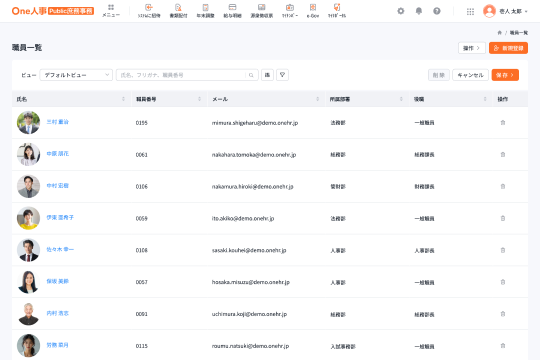
Task: Click trash icon for employee 0059
Action: pyautogui.click(x=503, y=218)
